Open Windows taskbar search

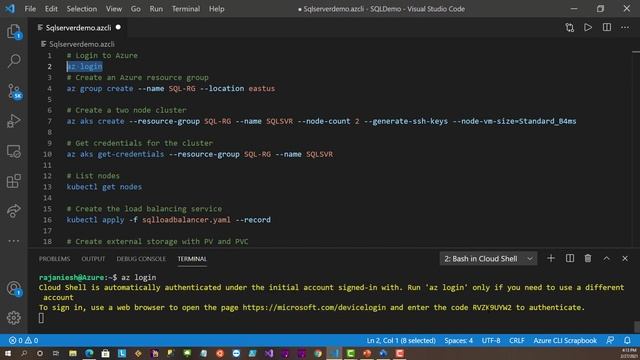click(x=24, y=353)
